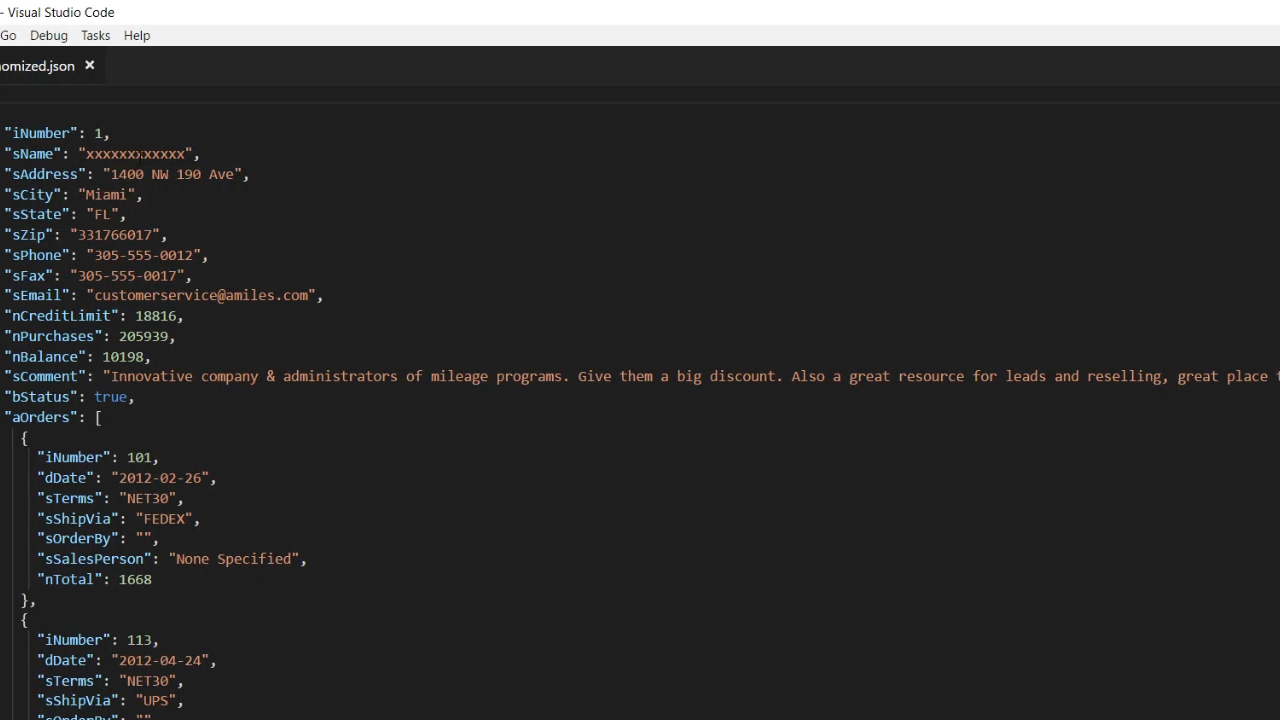Click the "sComment" key in the editor

pos(45,376)
